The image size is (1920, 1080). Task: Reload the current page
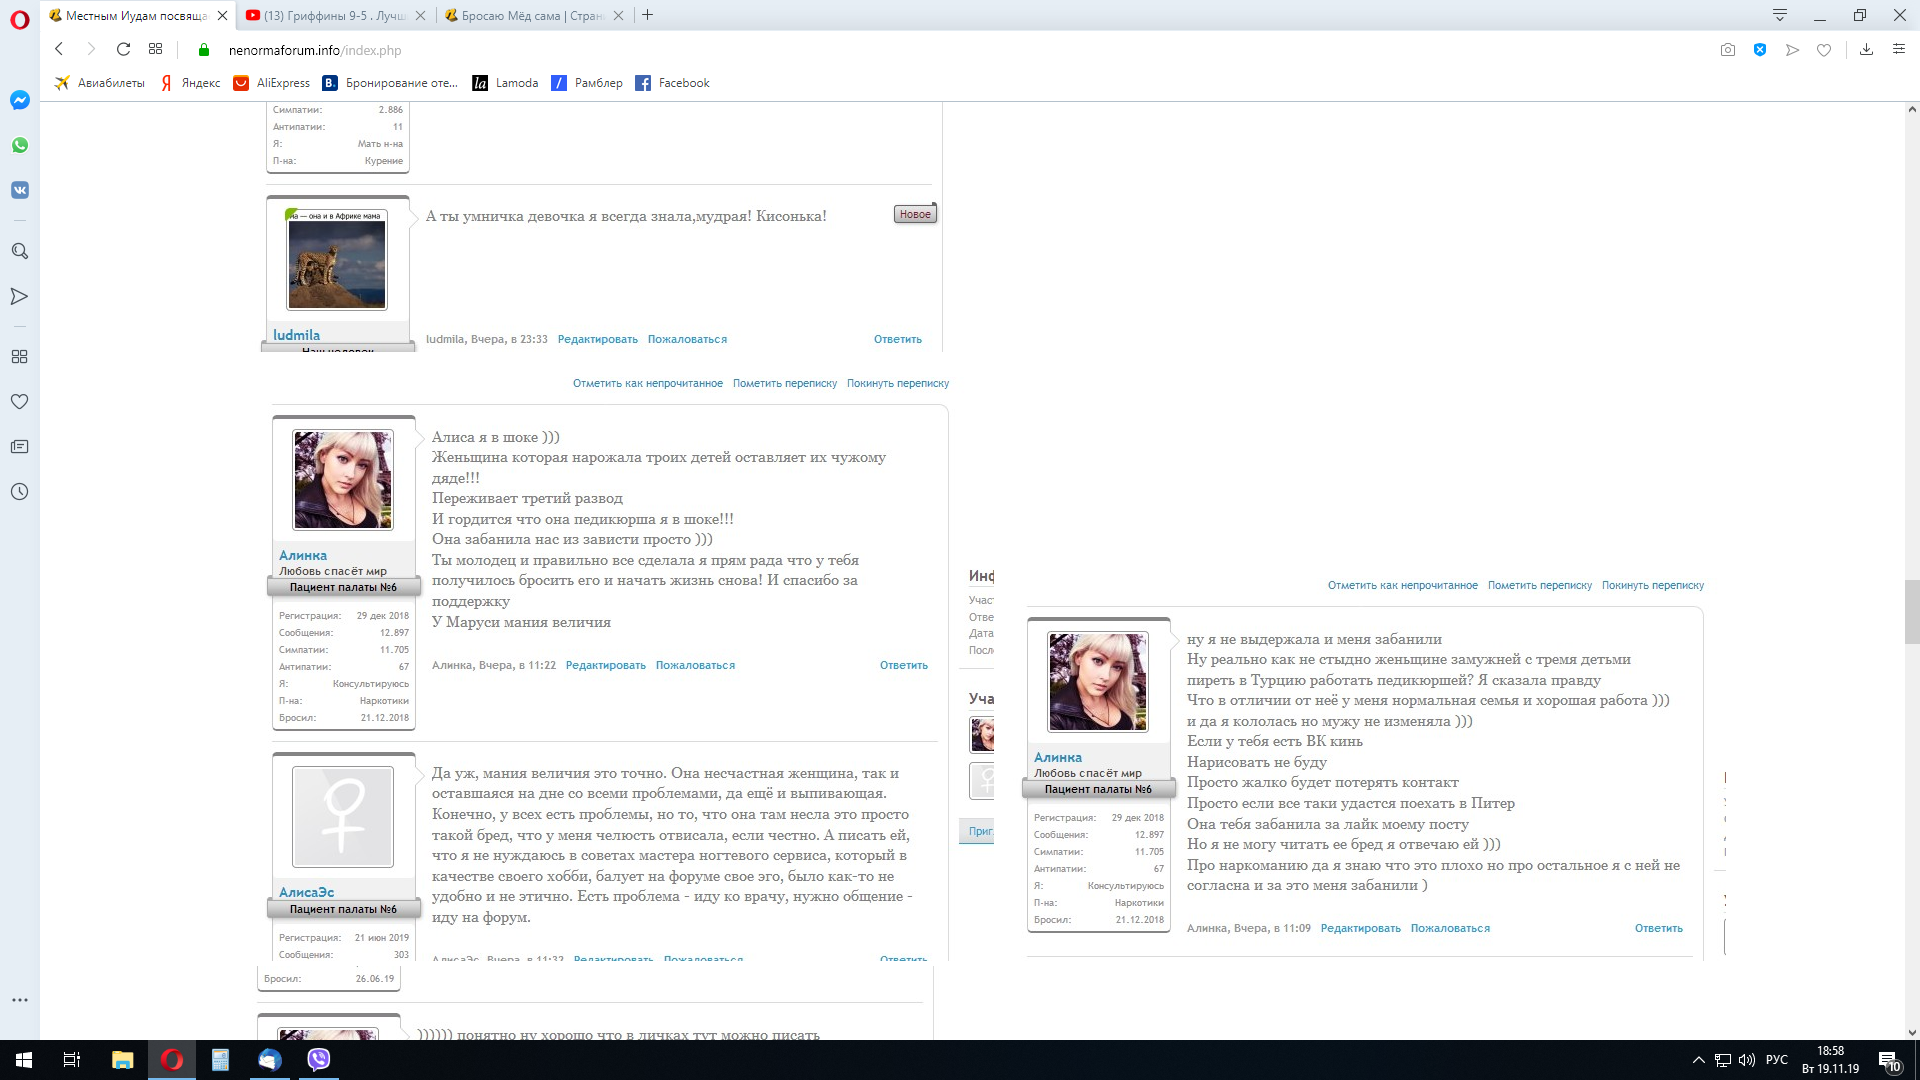point(123,49)
